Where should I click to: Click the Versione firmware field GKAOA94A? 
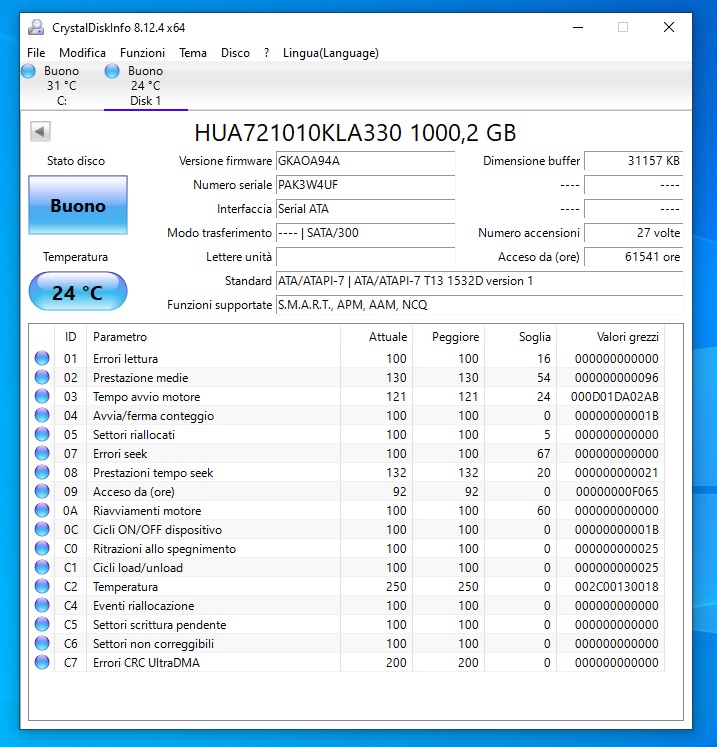point(365,161)
